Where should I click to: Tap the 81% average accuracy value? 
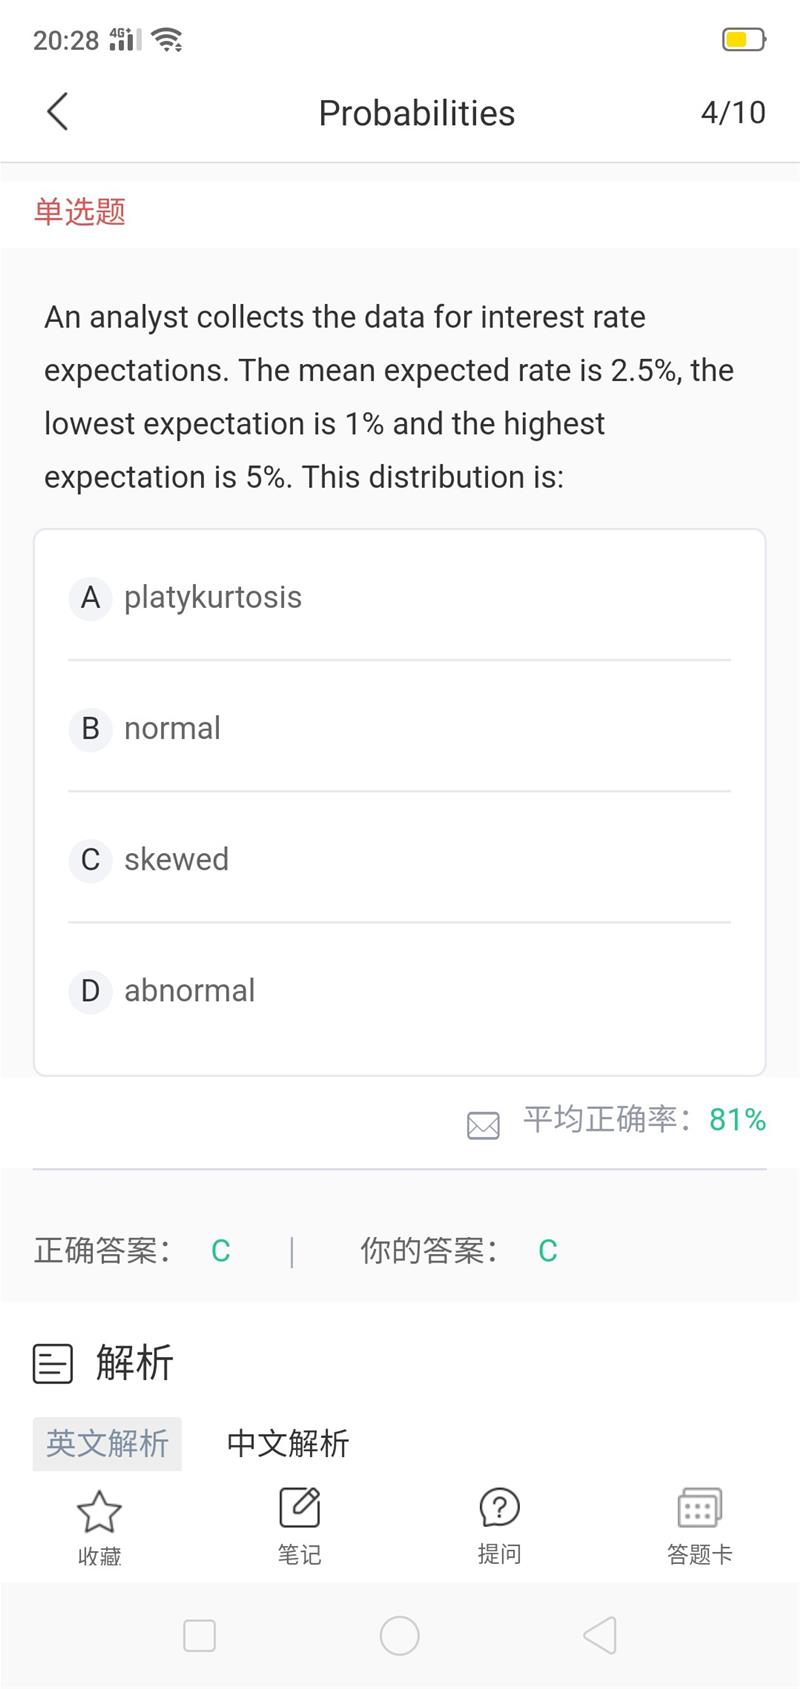click(737, 1120)
